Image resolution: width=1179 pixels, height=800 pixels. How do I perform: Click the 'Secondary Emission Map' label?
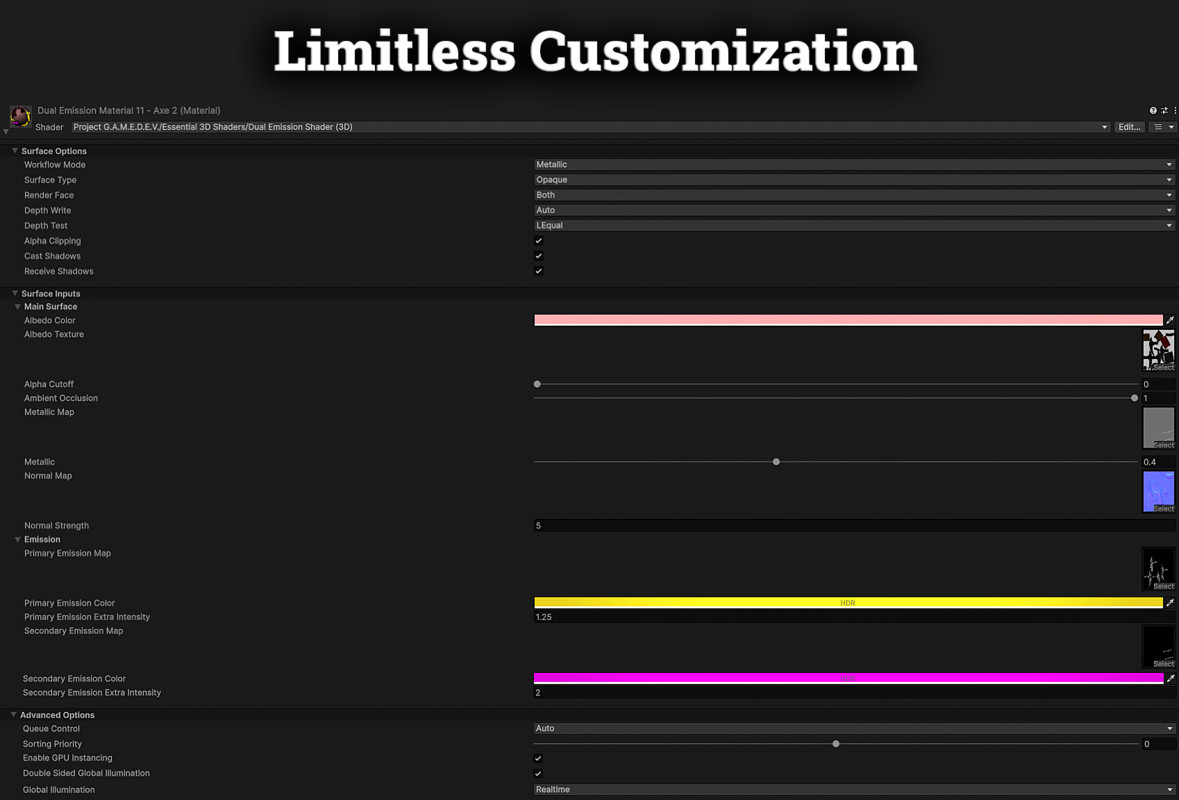pyautogui.click(x=74, y=631)
